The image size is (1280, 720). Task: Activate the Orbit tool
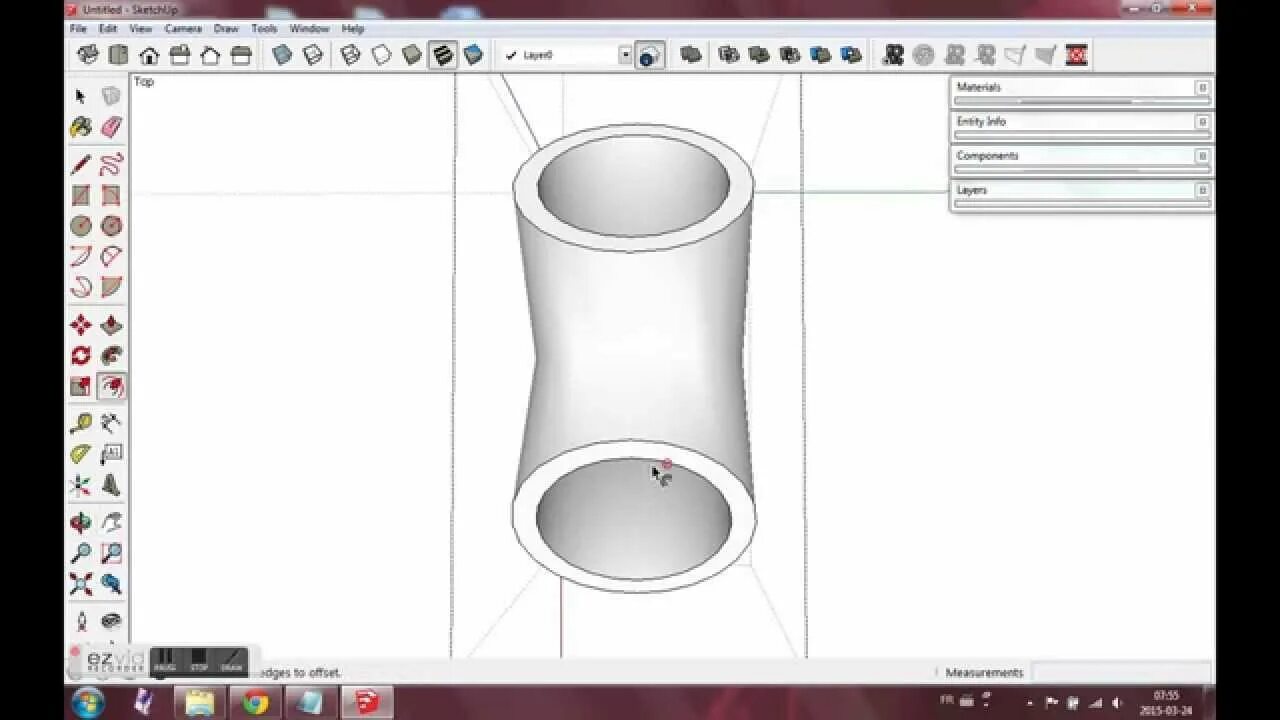[81, 522]
